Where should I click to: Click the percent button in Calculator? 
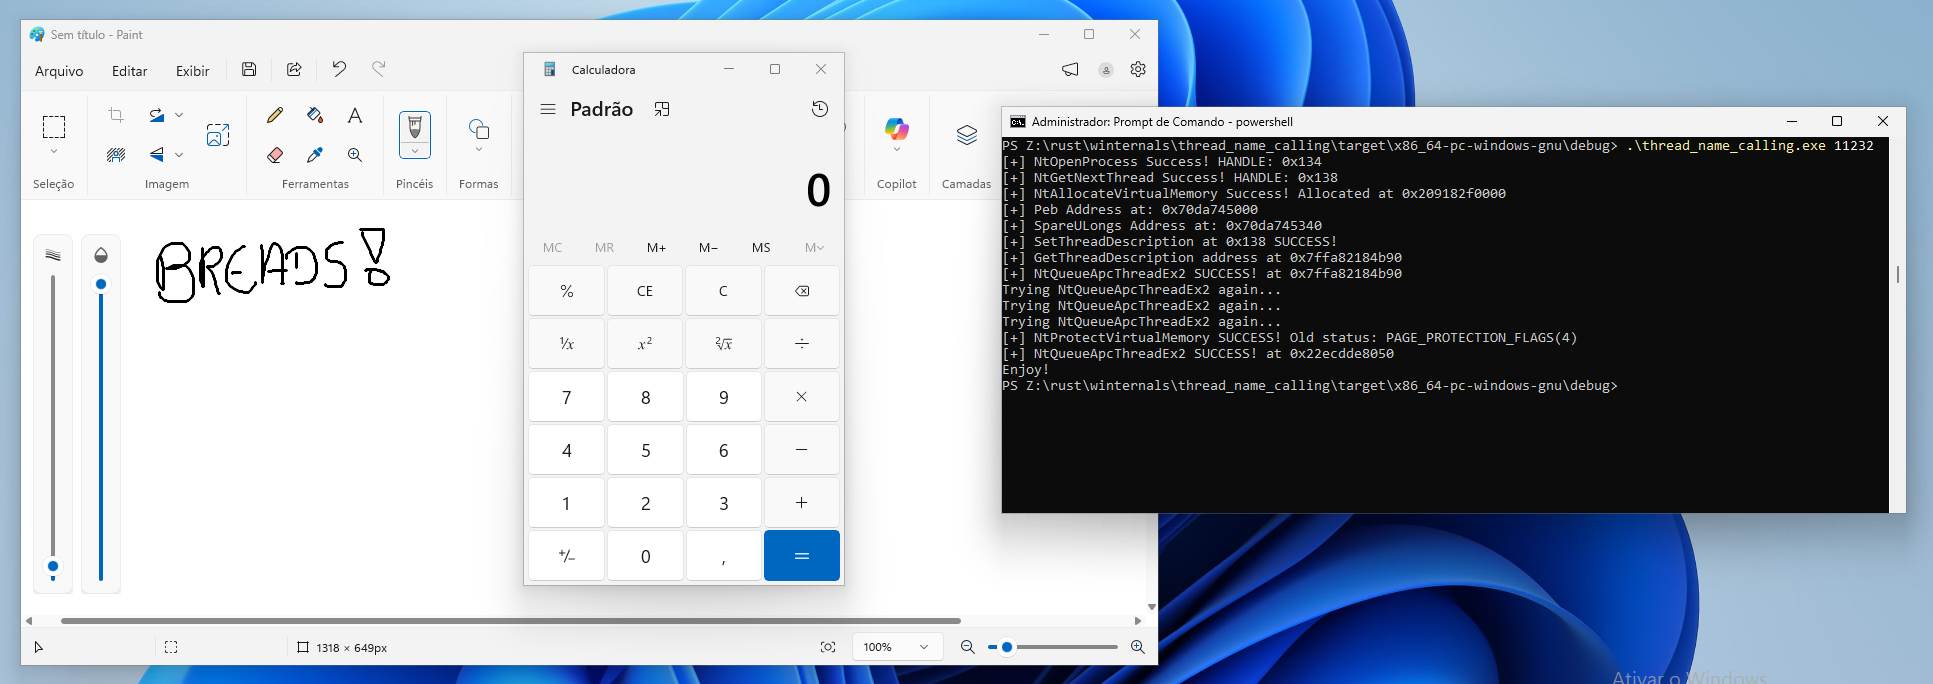click(x=566, y=291)
